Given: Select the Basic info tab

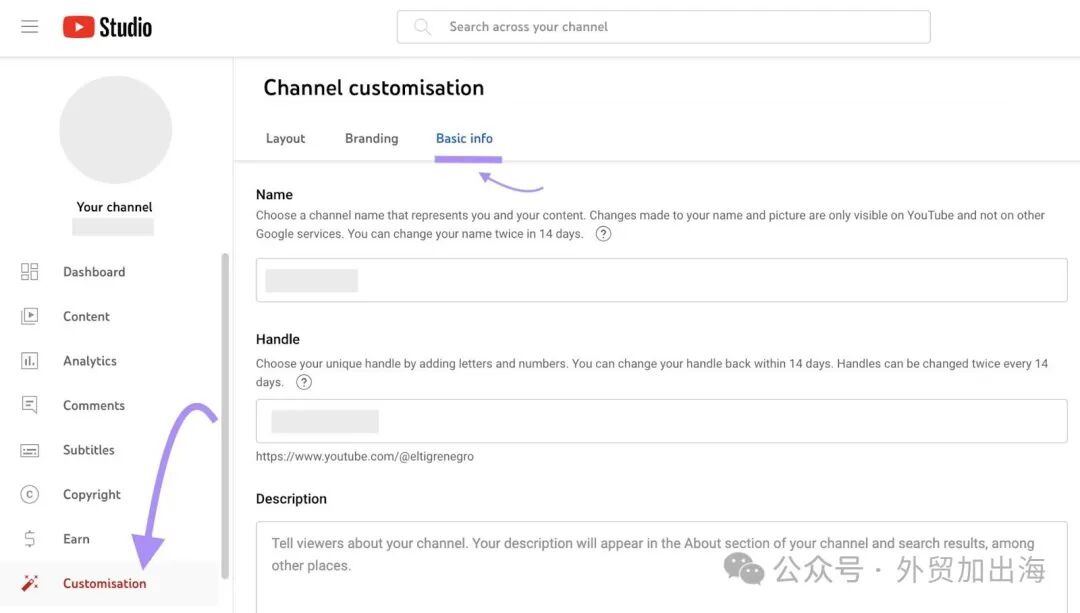Looking at the screenshot, I should click(464, 138).
